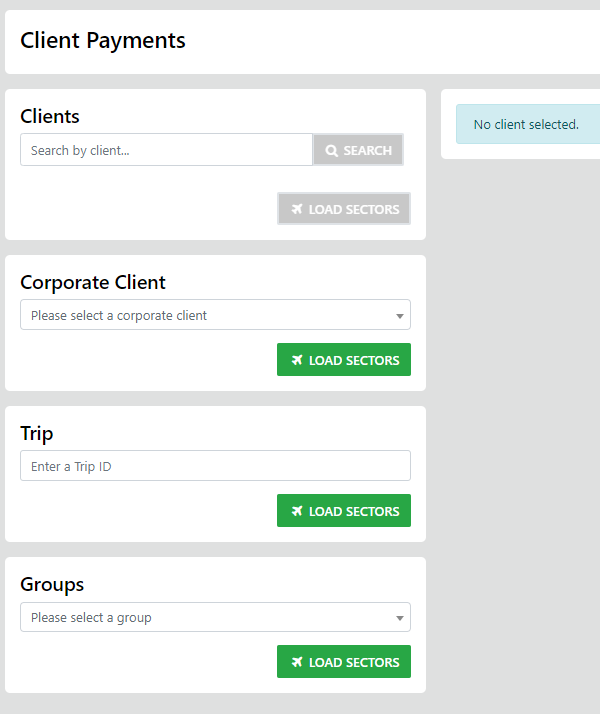Focus the 'Search by client...' text field
The height and width of the screenshot is (714, 600).
click(x=166, y=150)
